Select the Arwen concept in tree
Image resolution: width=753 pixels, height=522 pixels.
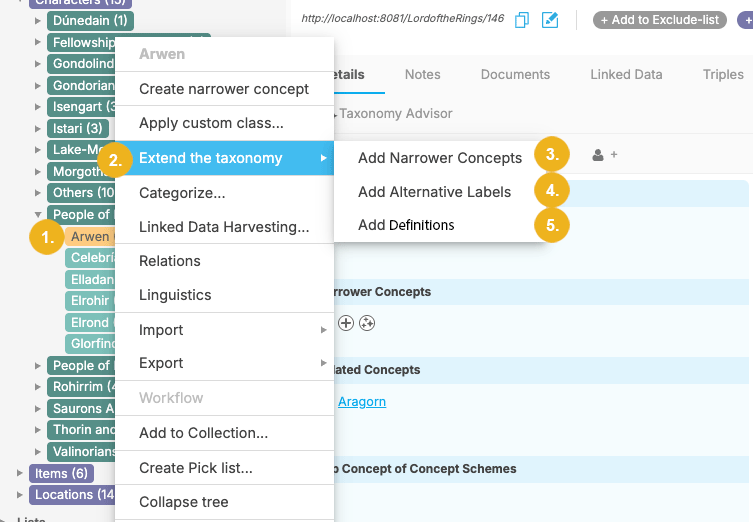(x=90, y=236)
